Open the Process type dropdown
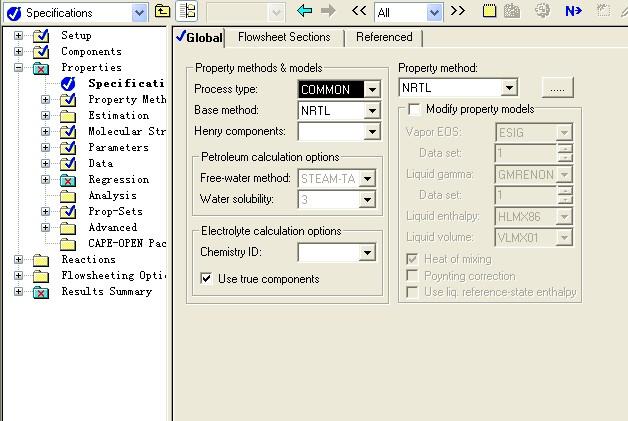Screen dimensions: 628x421 [x=372, y=89]
